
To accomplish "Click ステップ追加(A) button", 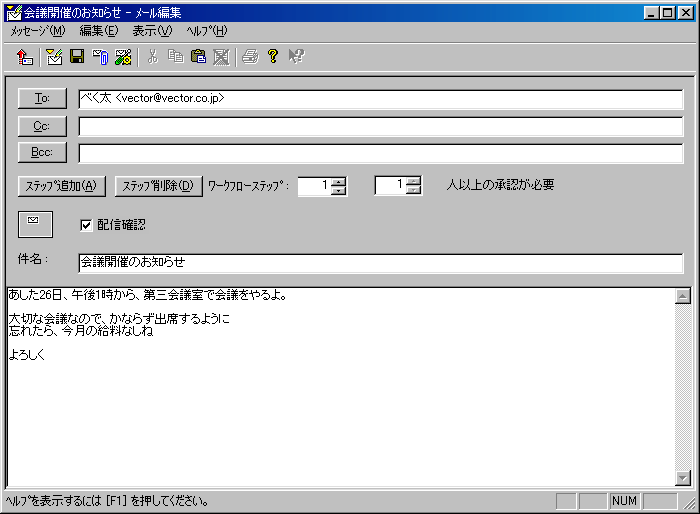I will [62, 186].
